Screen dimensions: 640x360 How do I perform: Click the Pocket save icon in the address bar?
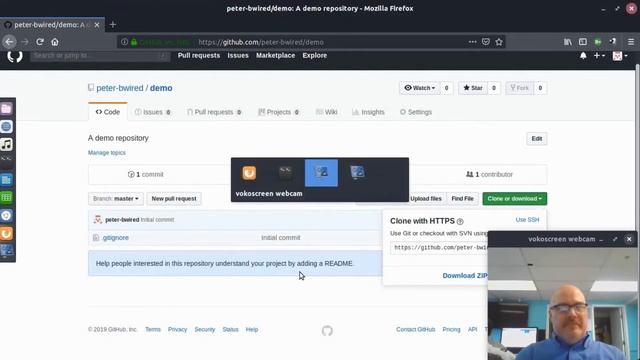(486, 42)
